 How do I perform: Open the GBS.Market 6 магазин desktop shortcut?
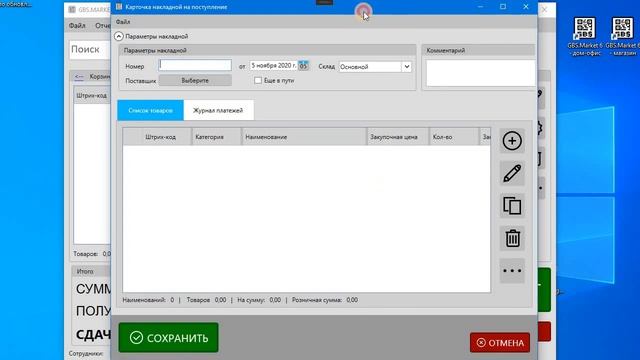click(622, 36)
